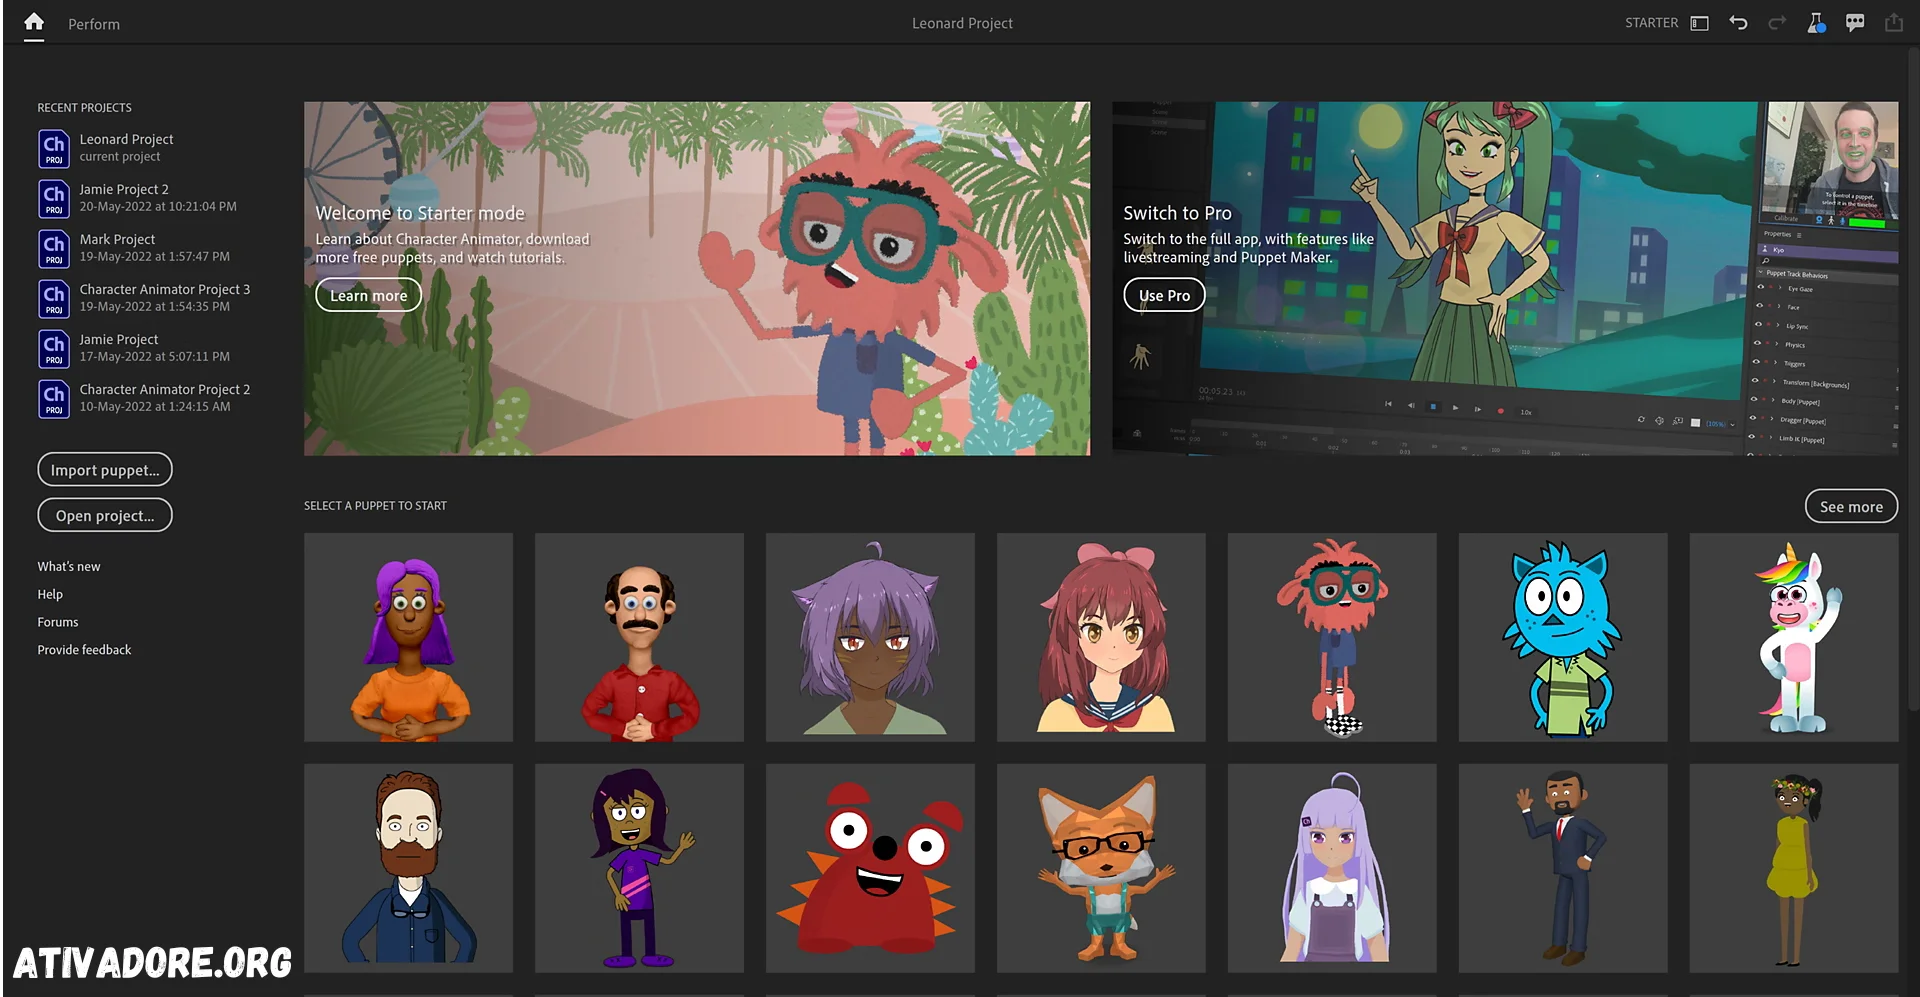Screen dimensions: 1920x997
Task: Click the Import puppet button
Action: (x=105, y=470)
